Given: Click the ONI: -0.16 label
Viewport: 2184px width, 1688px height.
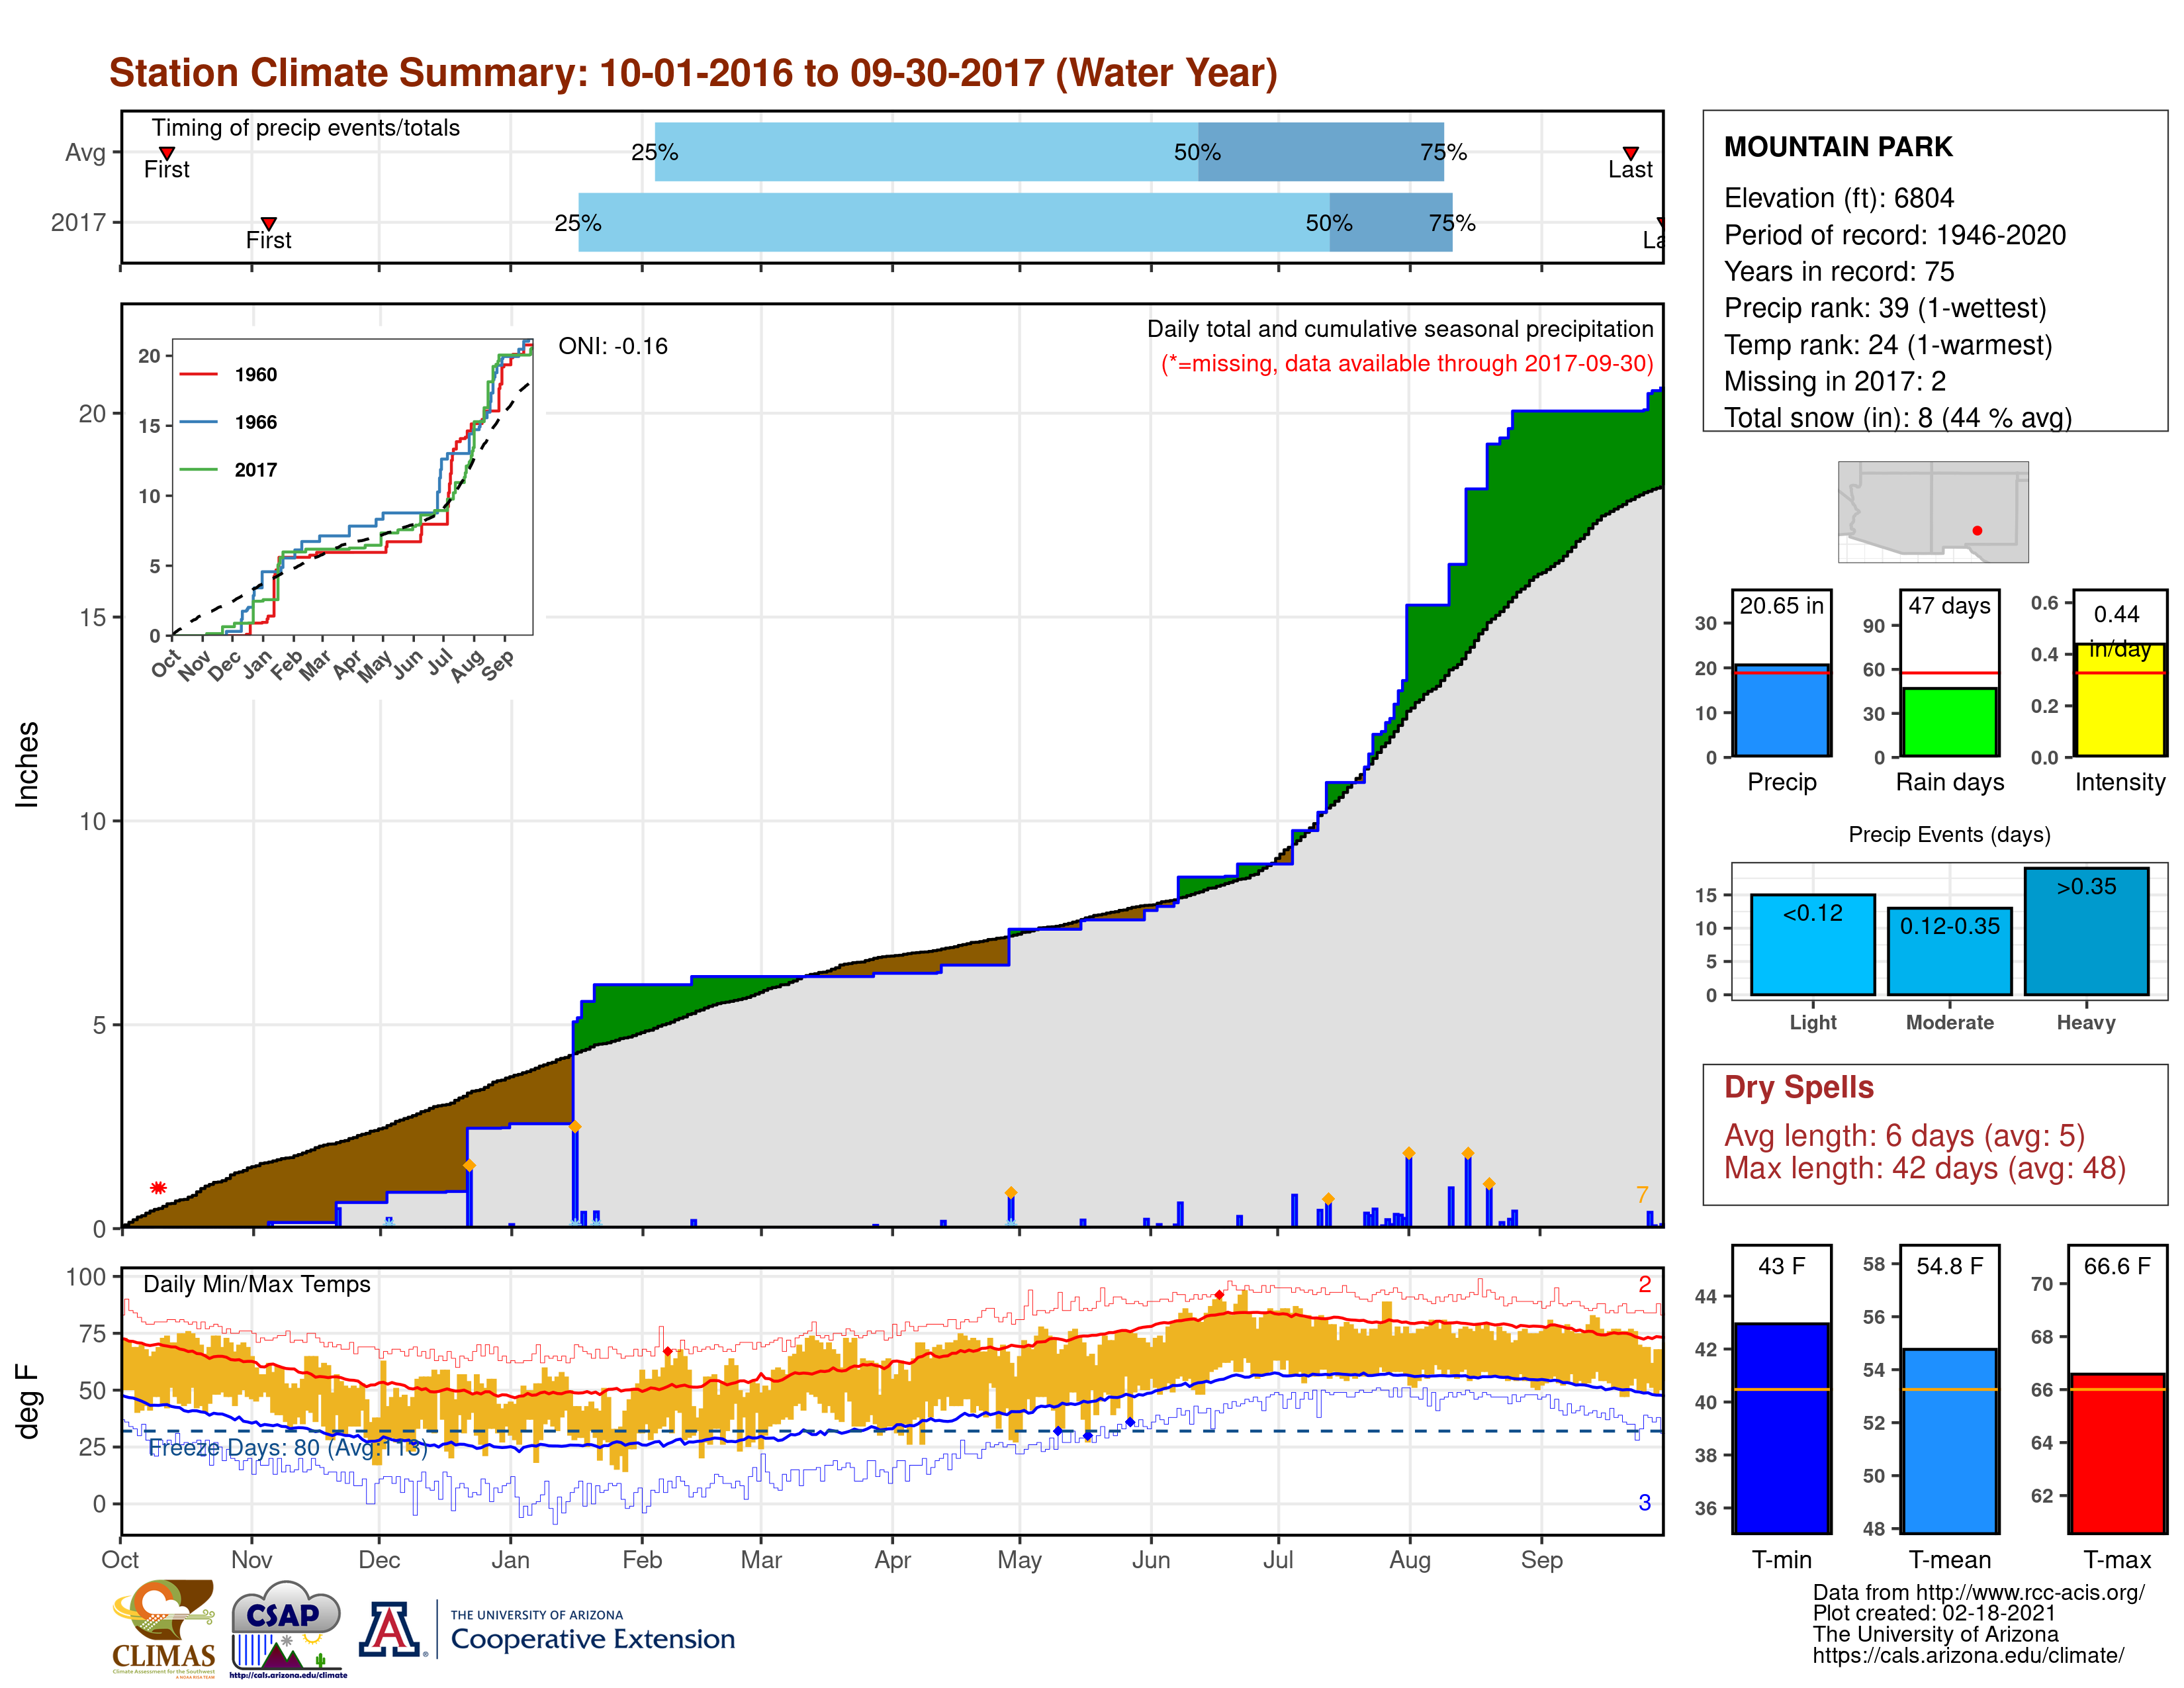Looking at the screenshot, I should 613,346.
